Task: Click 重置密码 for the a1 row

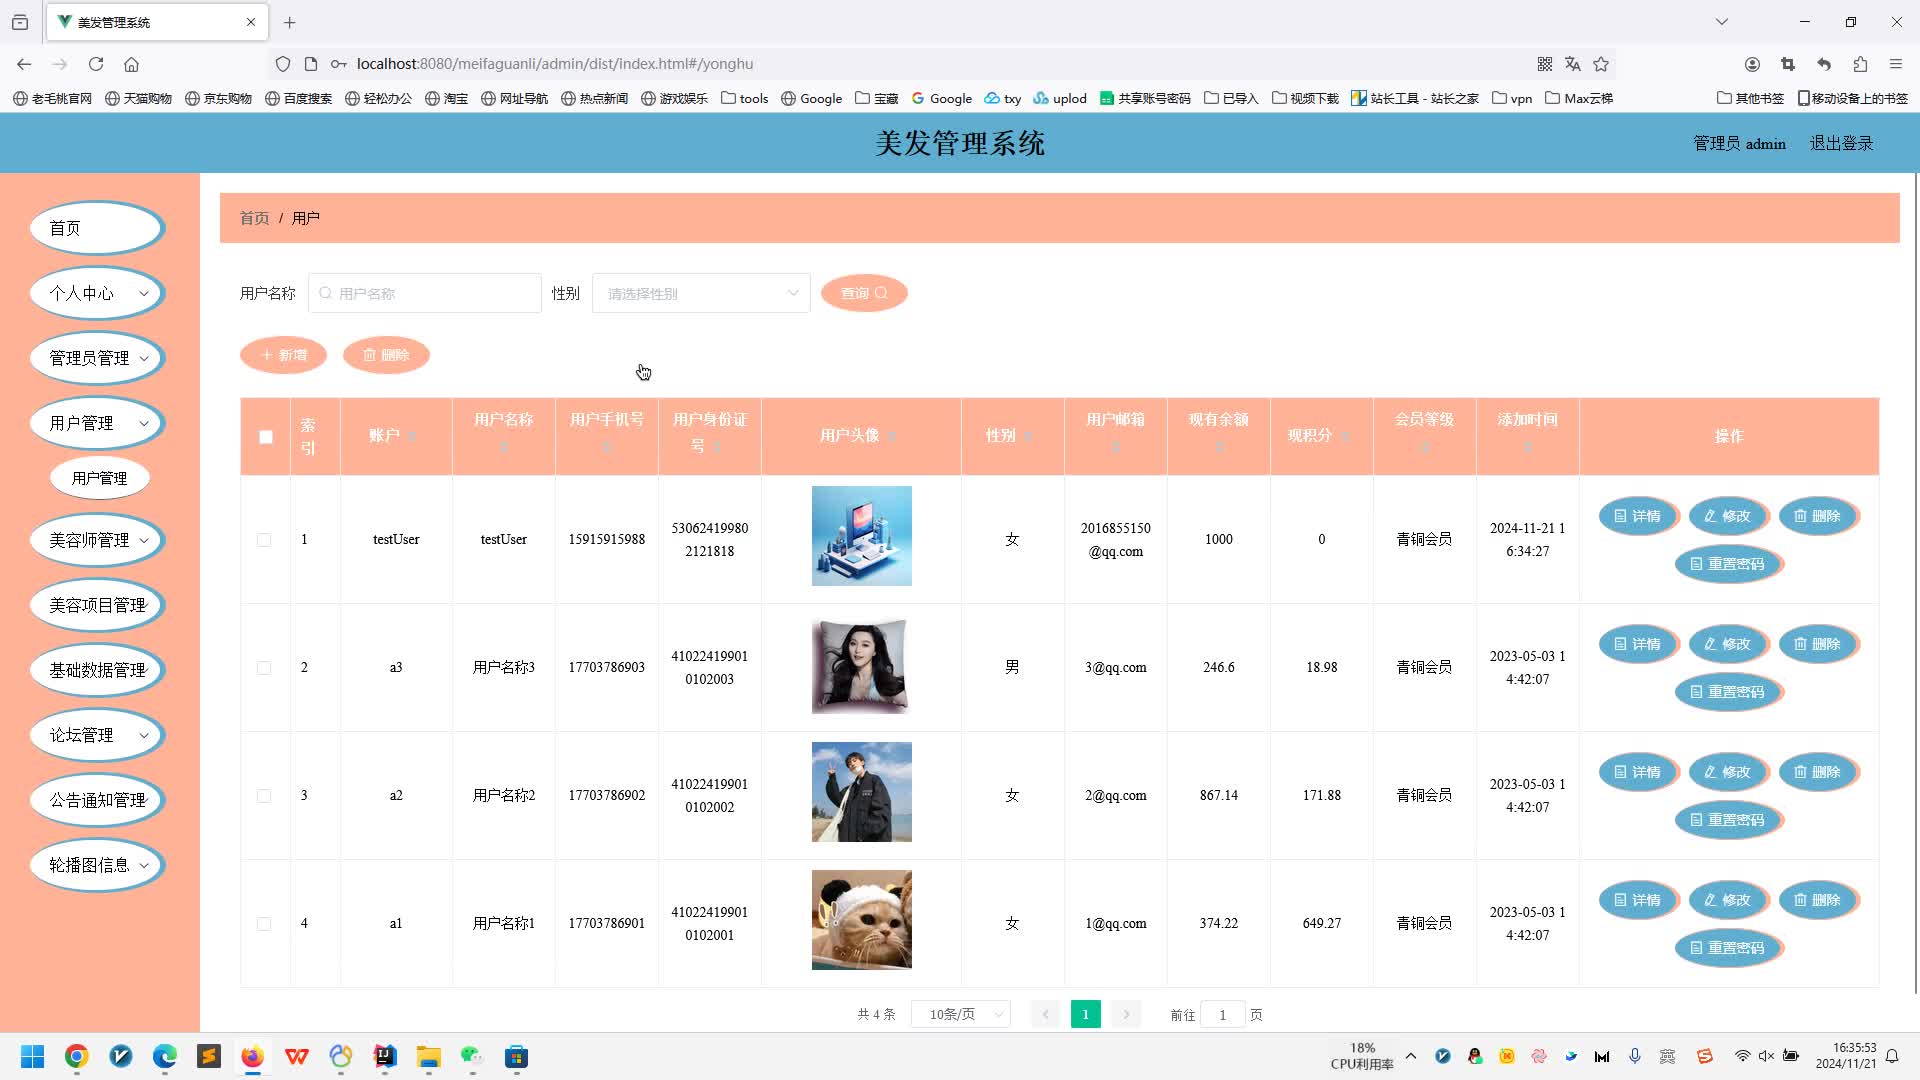Action: tap(1728, 948)
